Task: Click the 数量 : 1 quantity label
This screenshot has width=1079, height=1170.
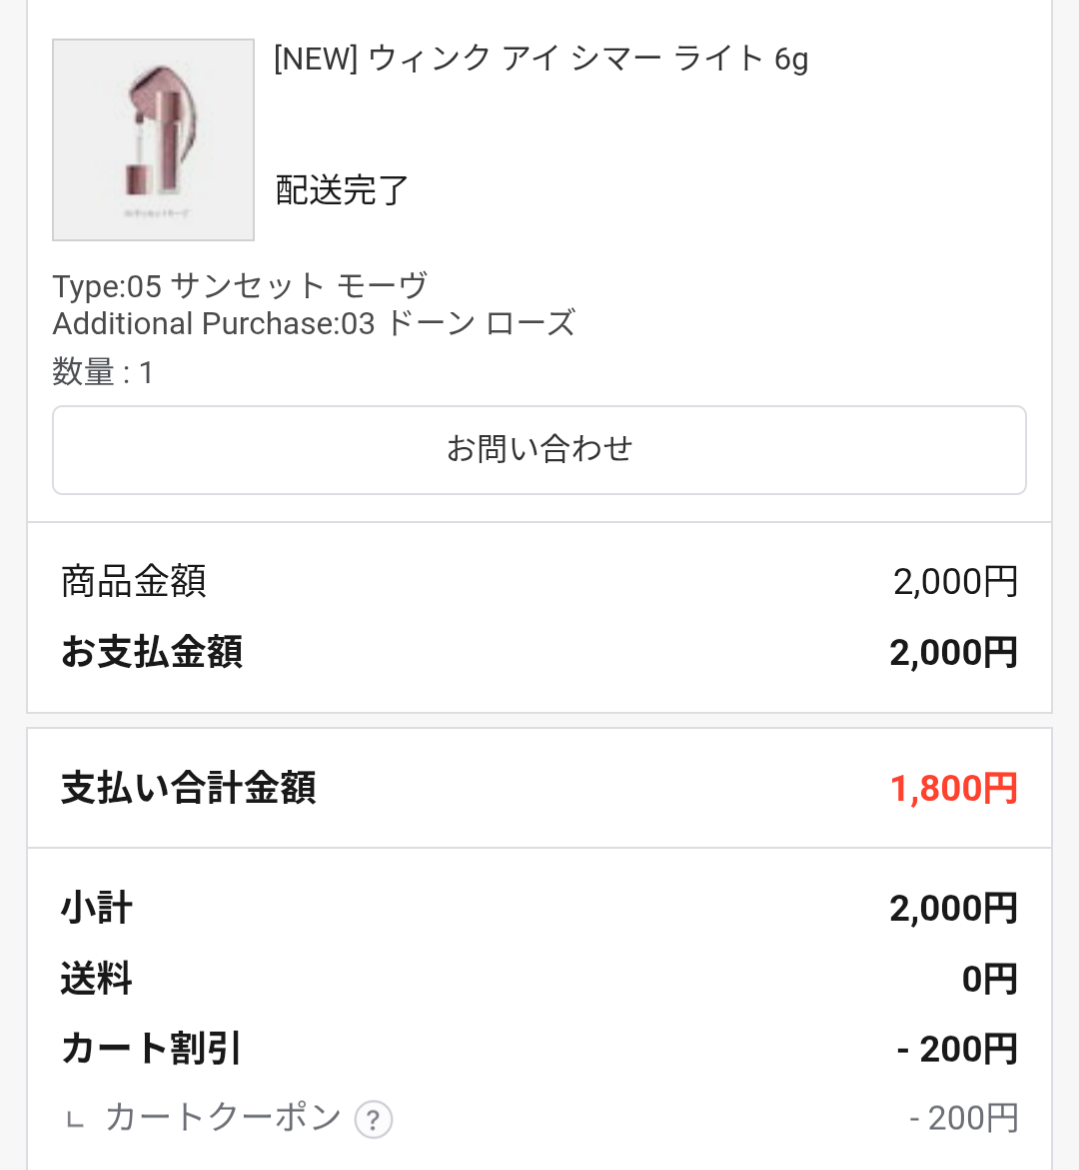Action: 103,372
